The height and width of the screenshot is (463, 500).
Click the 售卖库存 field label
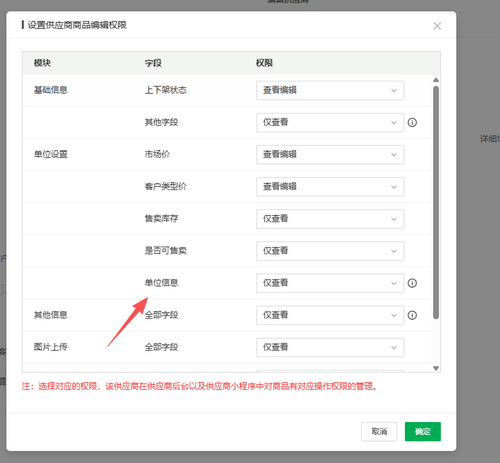[x=161, y=219]
